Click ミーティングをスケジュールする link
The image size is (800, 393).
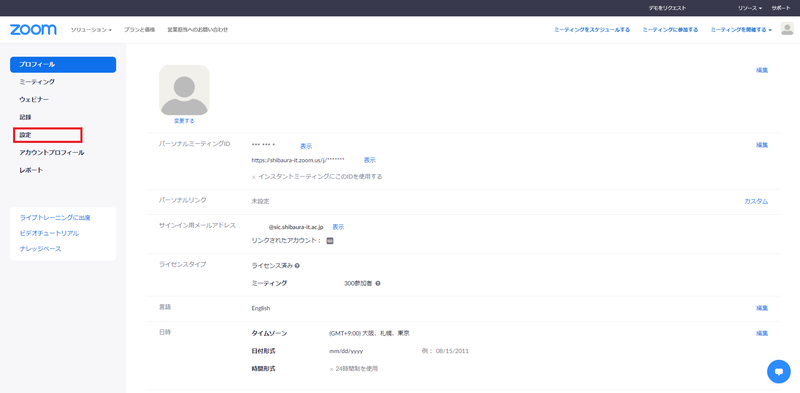tap(592, 30)
